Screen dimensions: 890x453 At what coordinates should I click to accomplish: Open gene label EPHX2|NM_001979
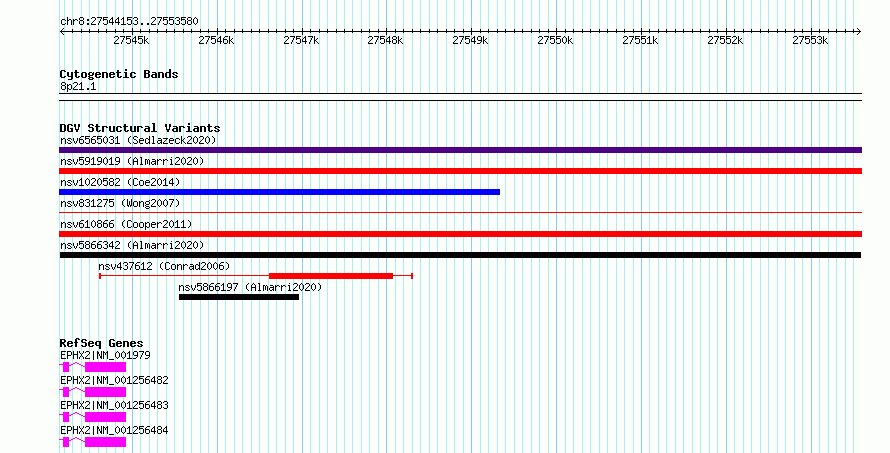tap(106, 355)
